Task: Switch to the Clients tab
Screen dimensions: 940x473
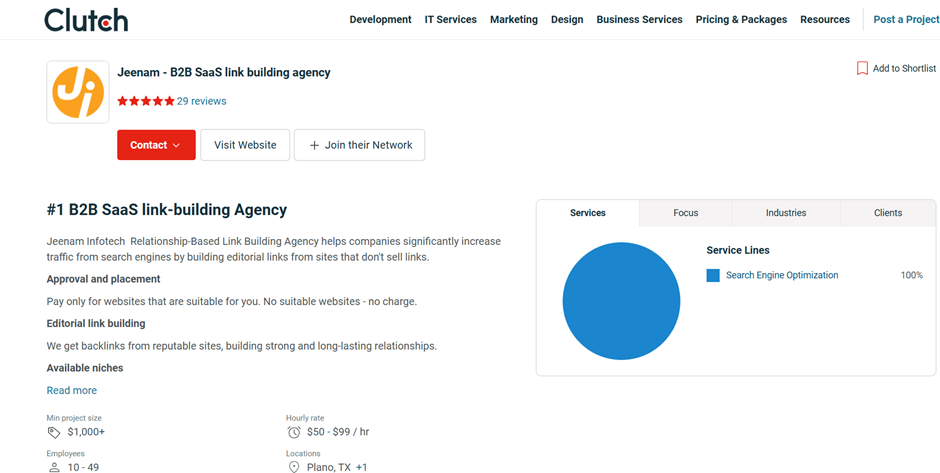Action: pyautogui.click(x=888, y=213)
